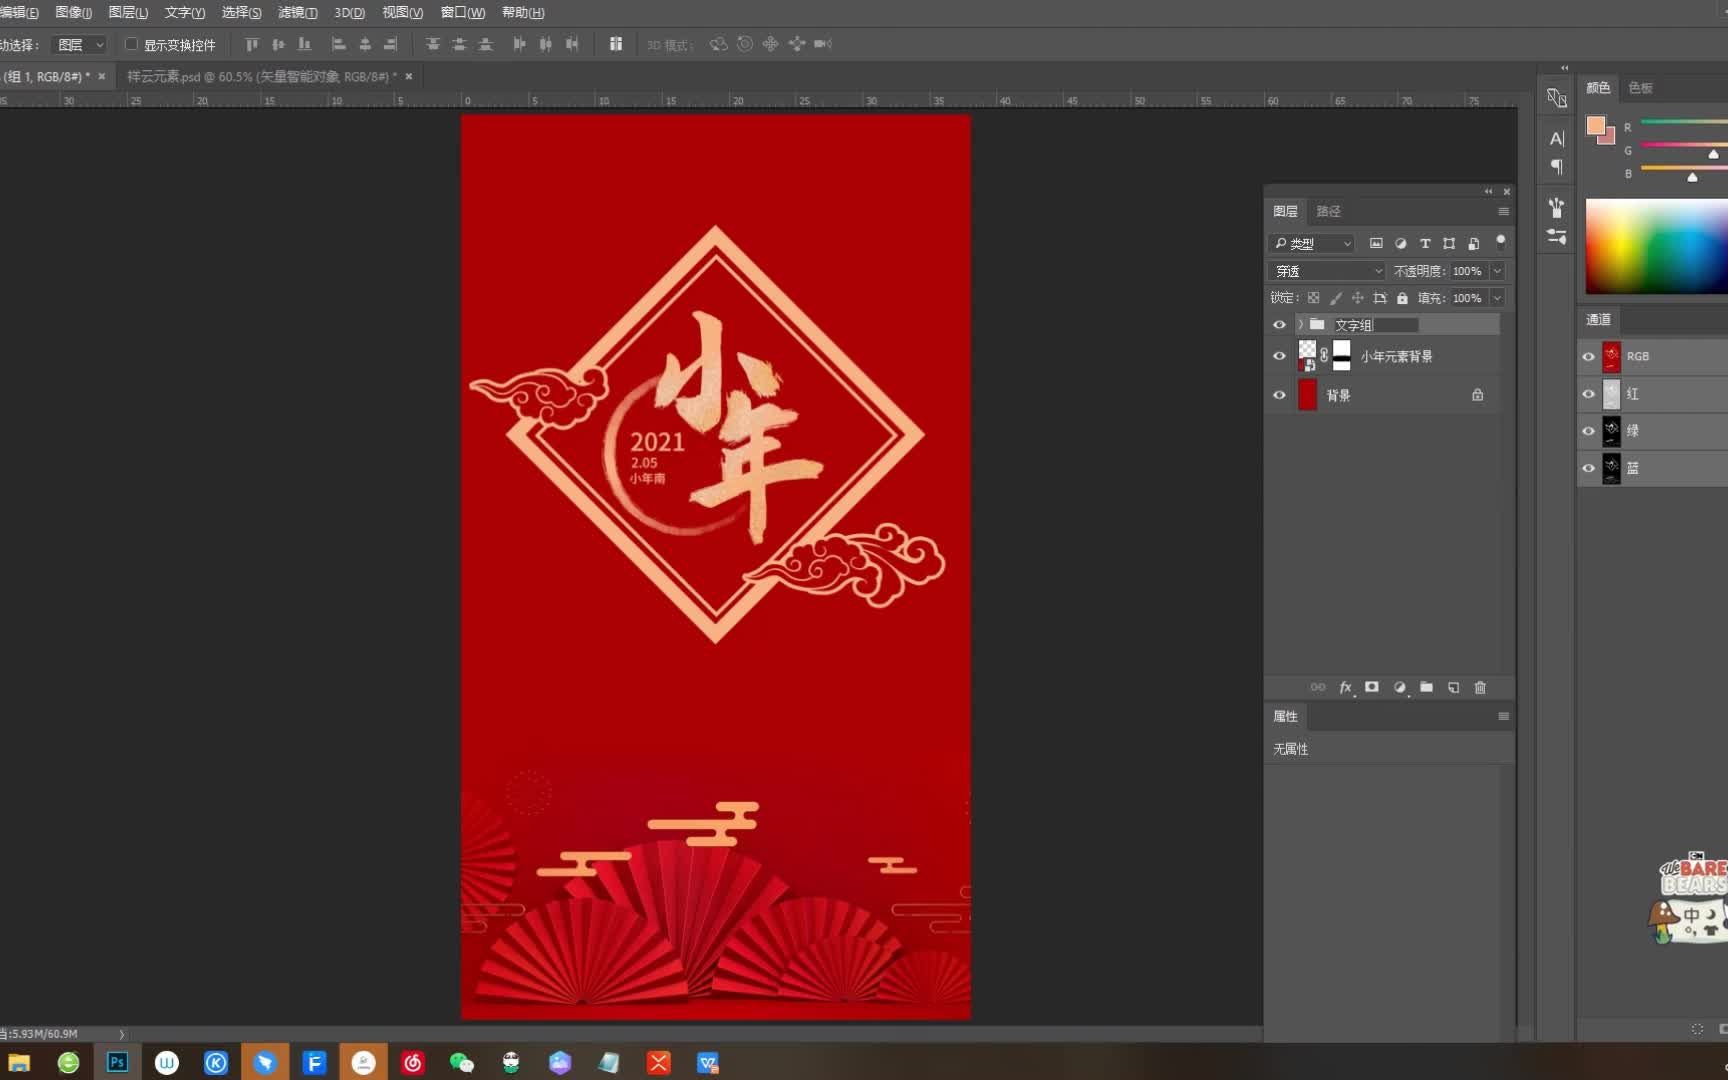Switch to the 色板 tab

pyautogui.click(x=1640, y=88)
